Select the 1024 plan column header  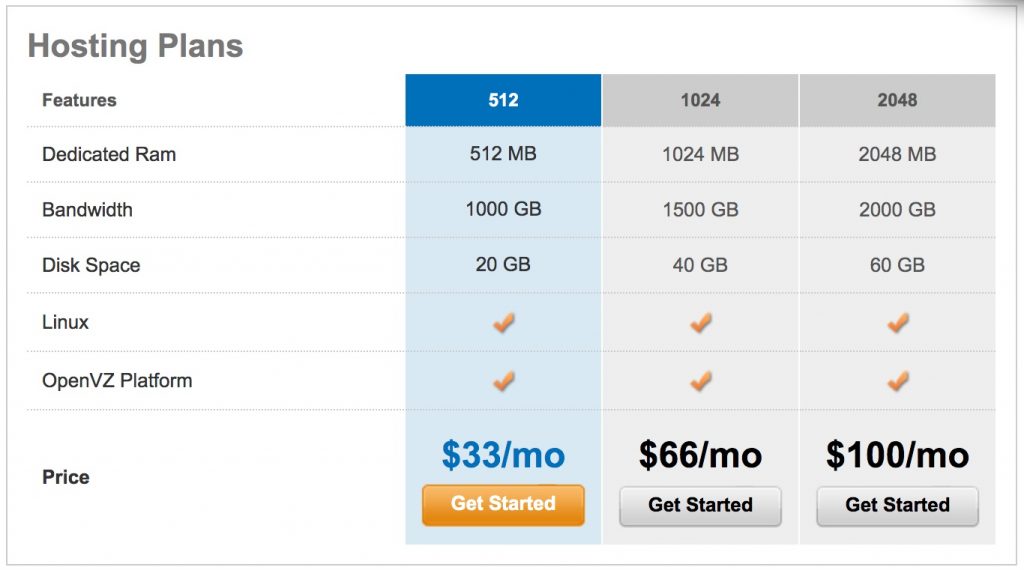coord(700,100)
